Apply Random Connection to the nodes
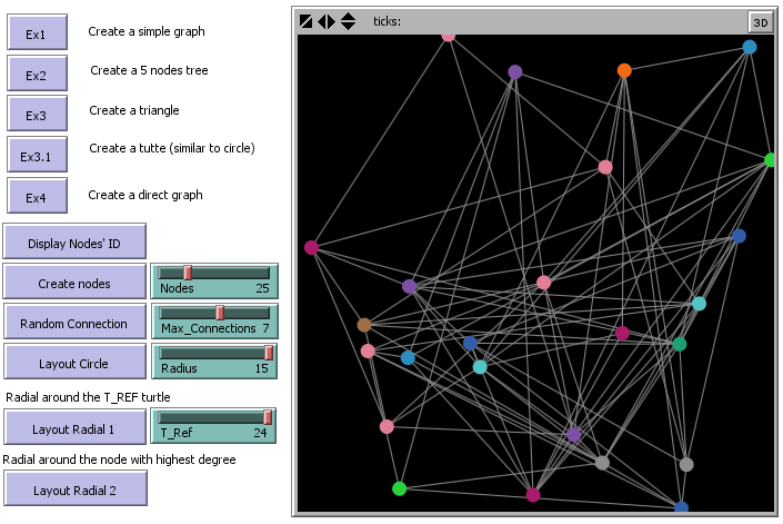 pos(76,323)
